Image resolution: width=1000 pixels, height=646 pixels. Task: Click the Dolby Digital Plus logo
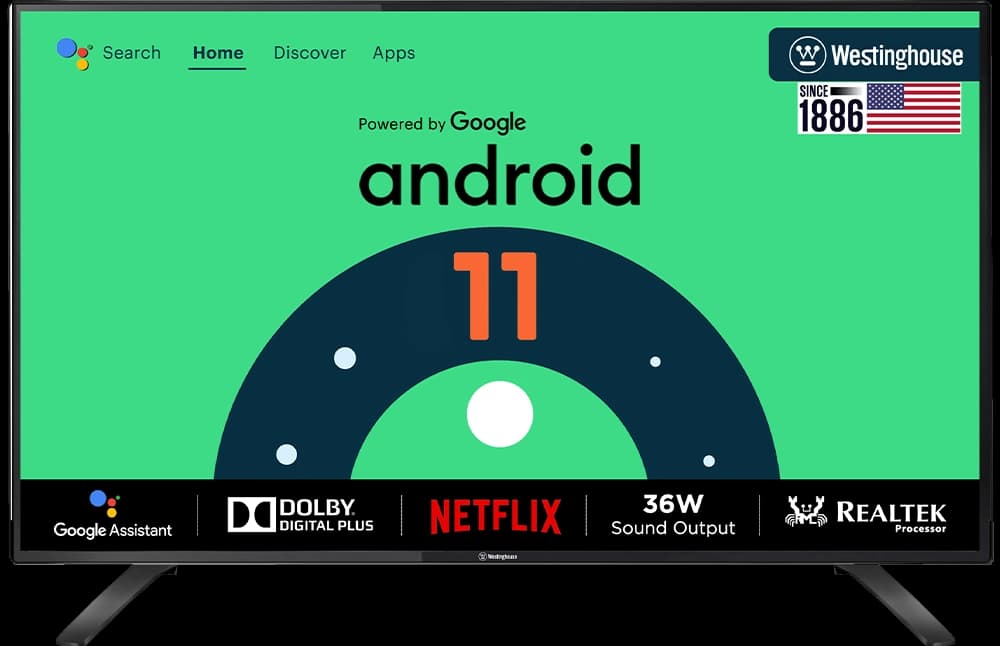(x=300, y=515)
